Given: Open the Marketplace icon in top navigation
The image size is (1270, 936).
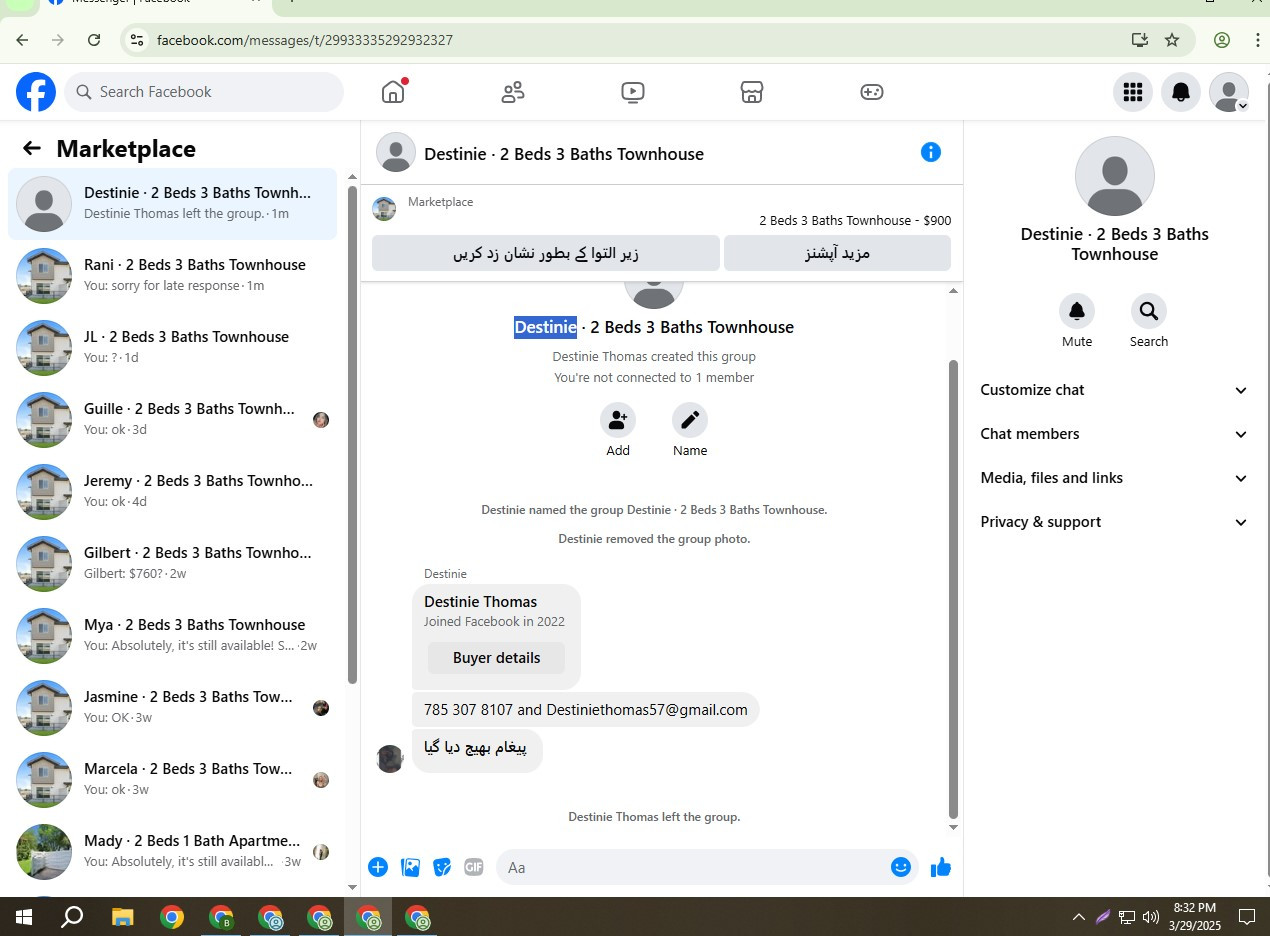Looking at the screenshot, I should (x=752, y=92).
